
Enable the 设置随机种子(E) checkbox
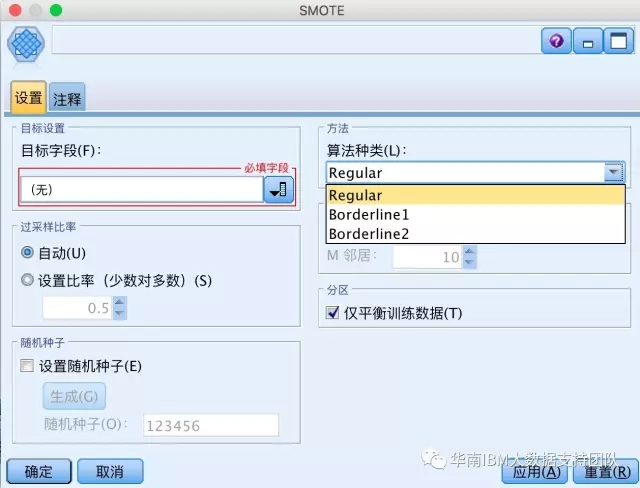click(x=27, y=365)
